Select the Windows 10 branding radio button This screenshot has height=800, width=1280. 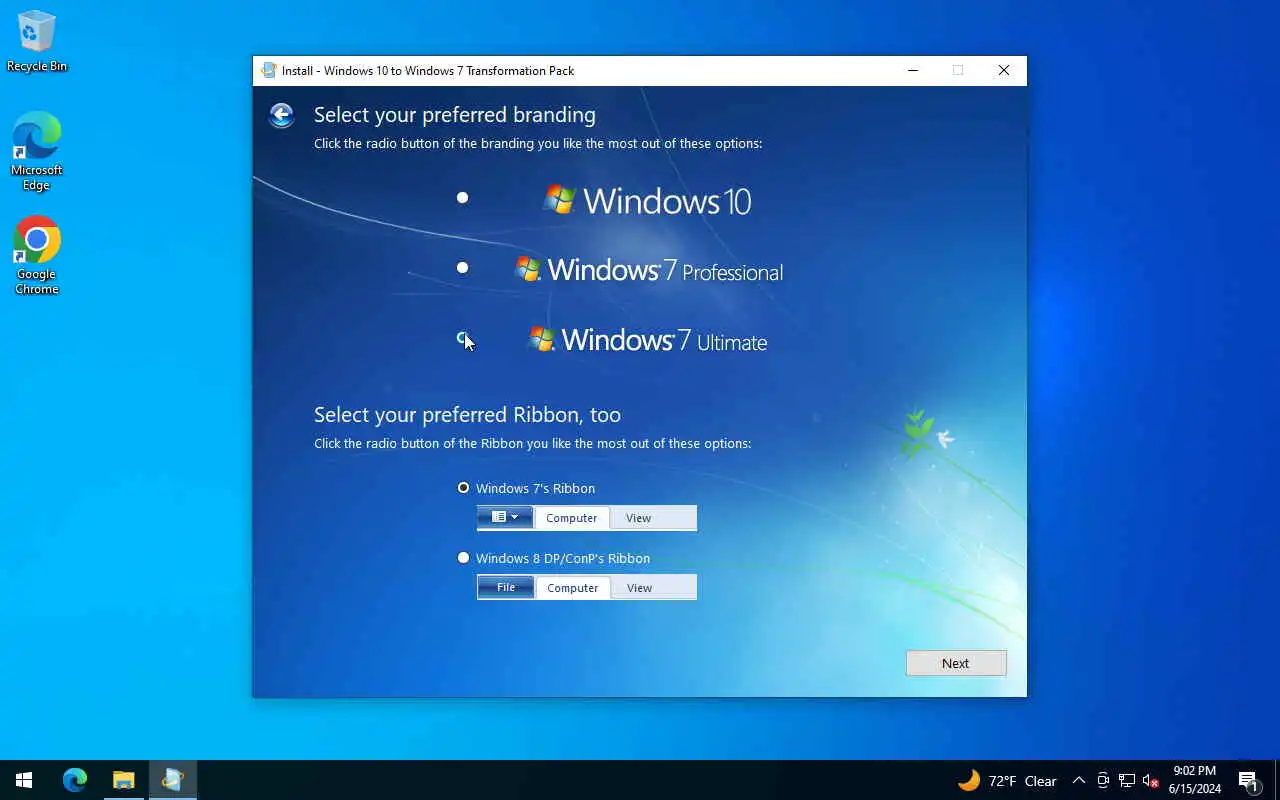462,197
